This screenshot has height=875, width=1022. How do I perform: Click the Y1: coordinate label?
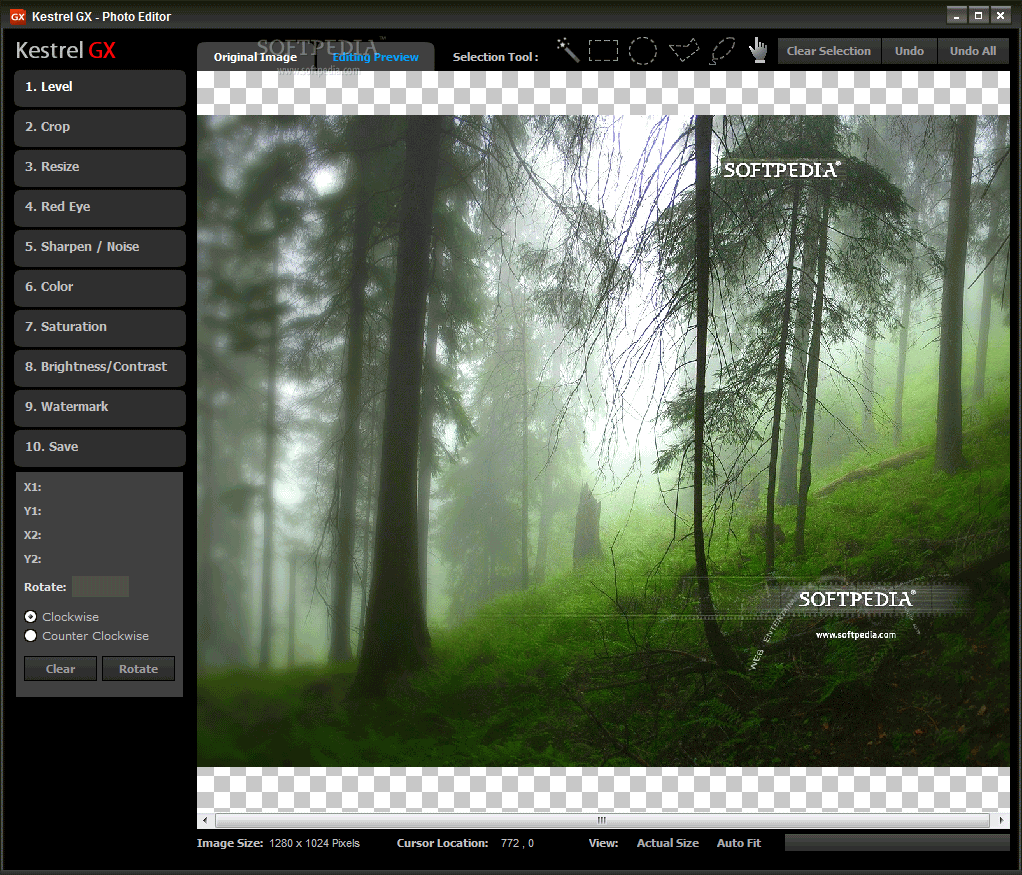click(33, 511)
